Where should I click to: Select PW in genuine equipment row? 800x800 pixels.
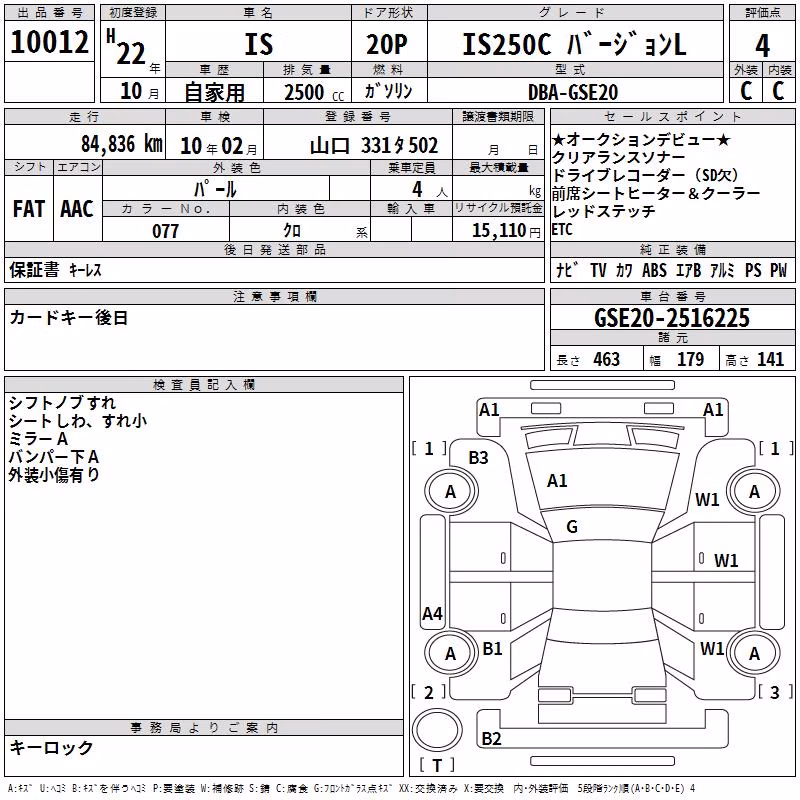pyautogui.click(x=778, y=270)
